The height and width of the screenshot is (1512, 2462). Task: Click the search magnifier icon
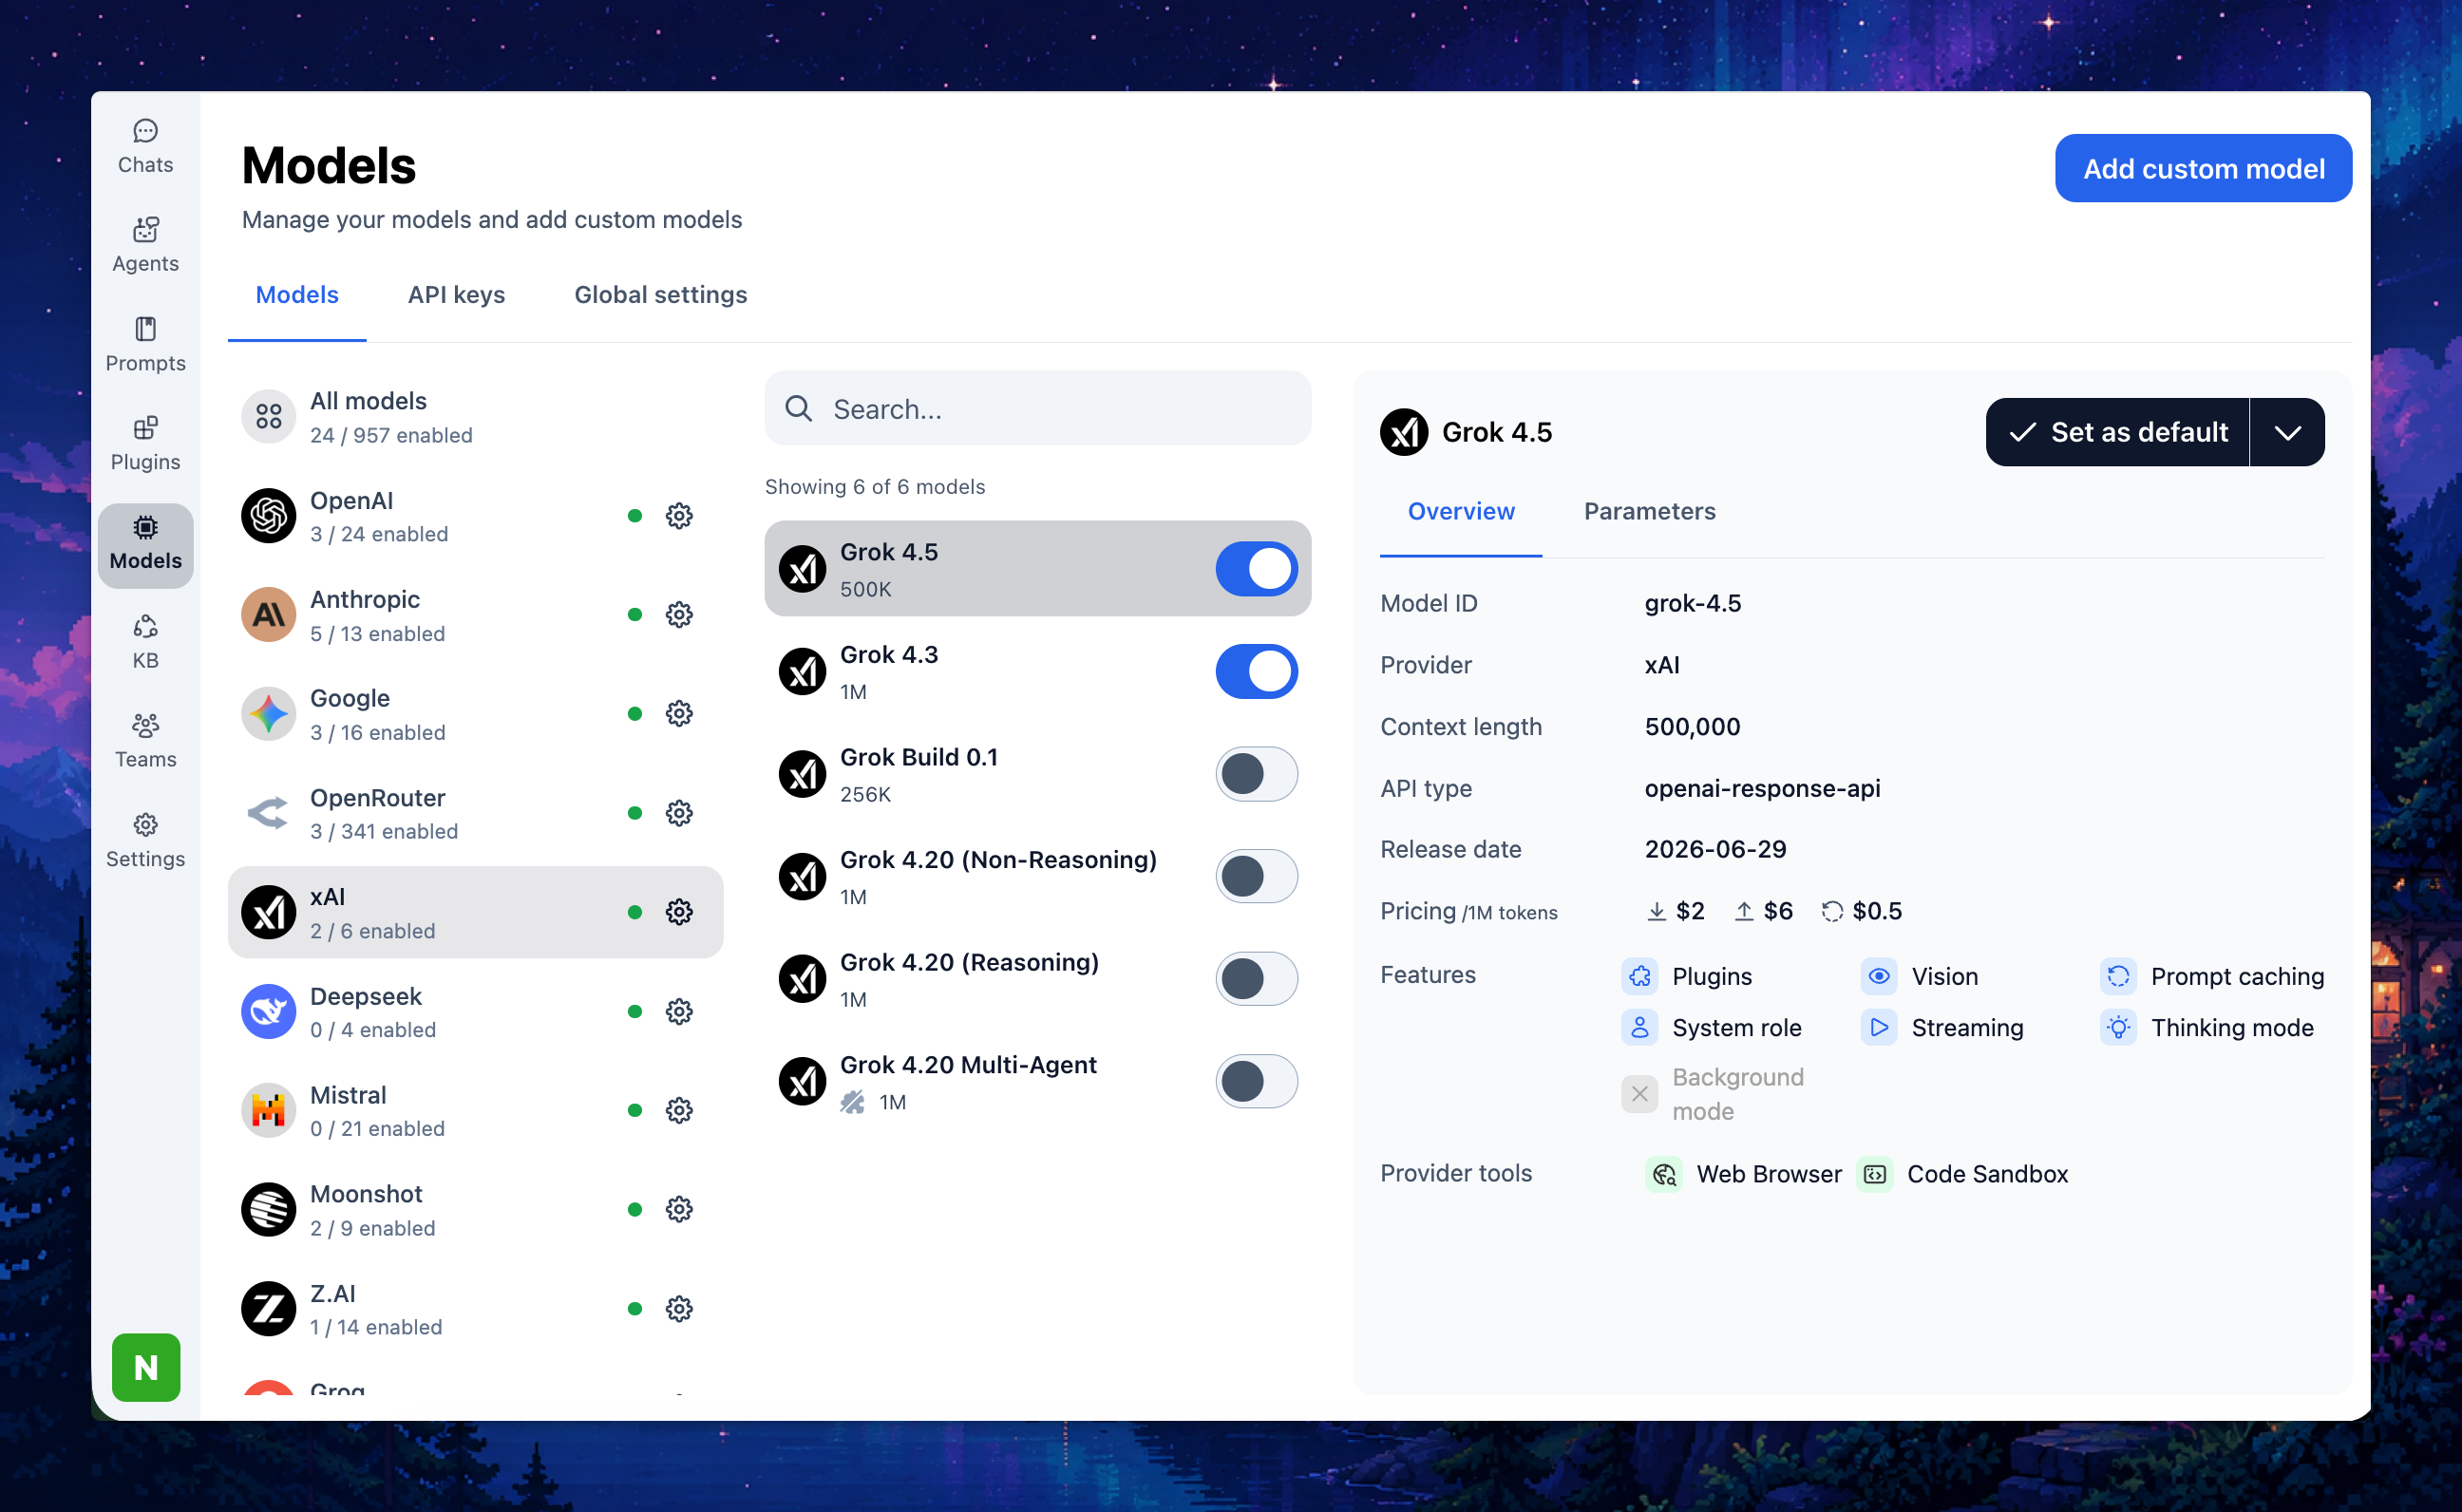pyautogui.click(x=798, y=408)
